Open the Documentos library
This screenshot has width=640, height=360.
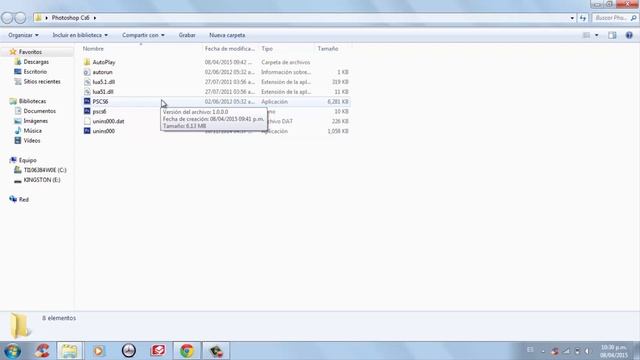(40, 111)
